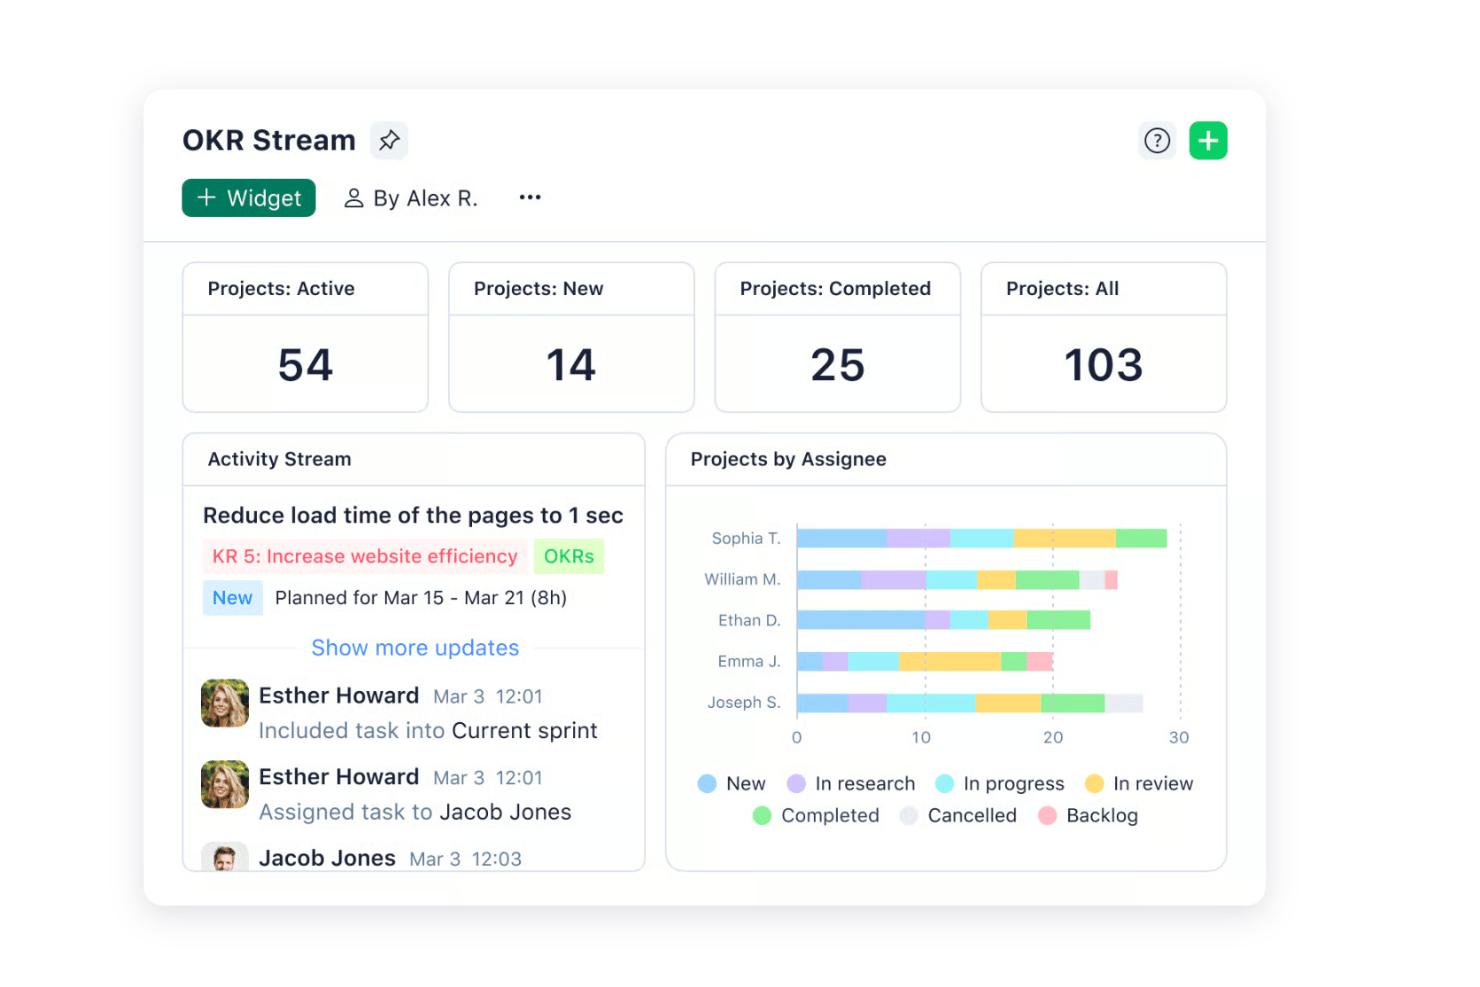Click Joseph S.'s grey Cancelled bar segment
The width and height of the screenshot is (1480, 987).
pyautogui.click(x=1123, y=703)
